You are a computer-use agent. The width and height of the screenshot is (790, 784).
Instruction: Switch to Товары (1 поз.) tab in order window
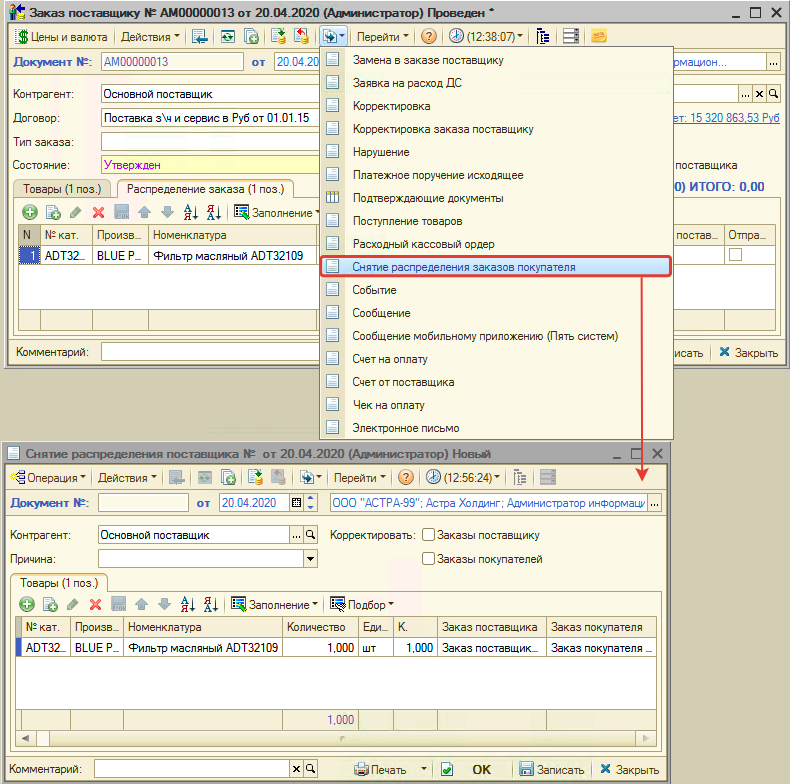[62, 189]
